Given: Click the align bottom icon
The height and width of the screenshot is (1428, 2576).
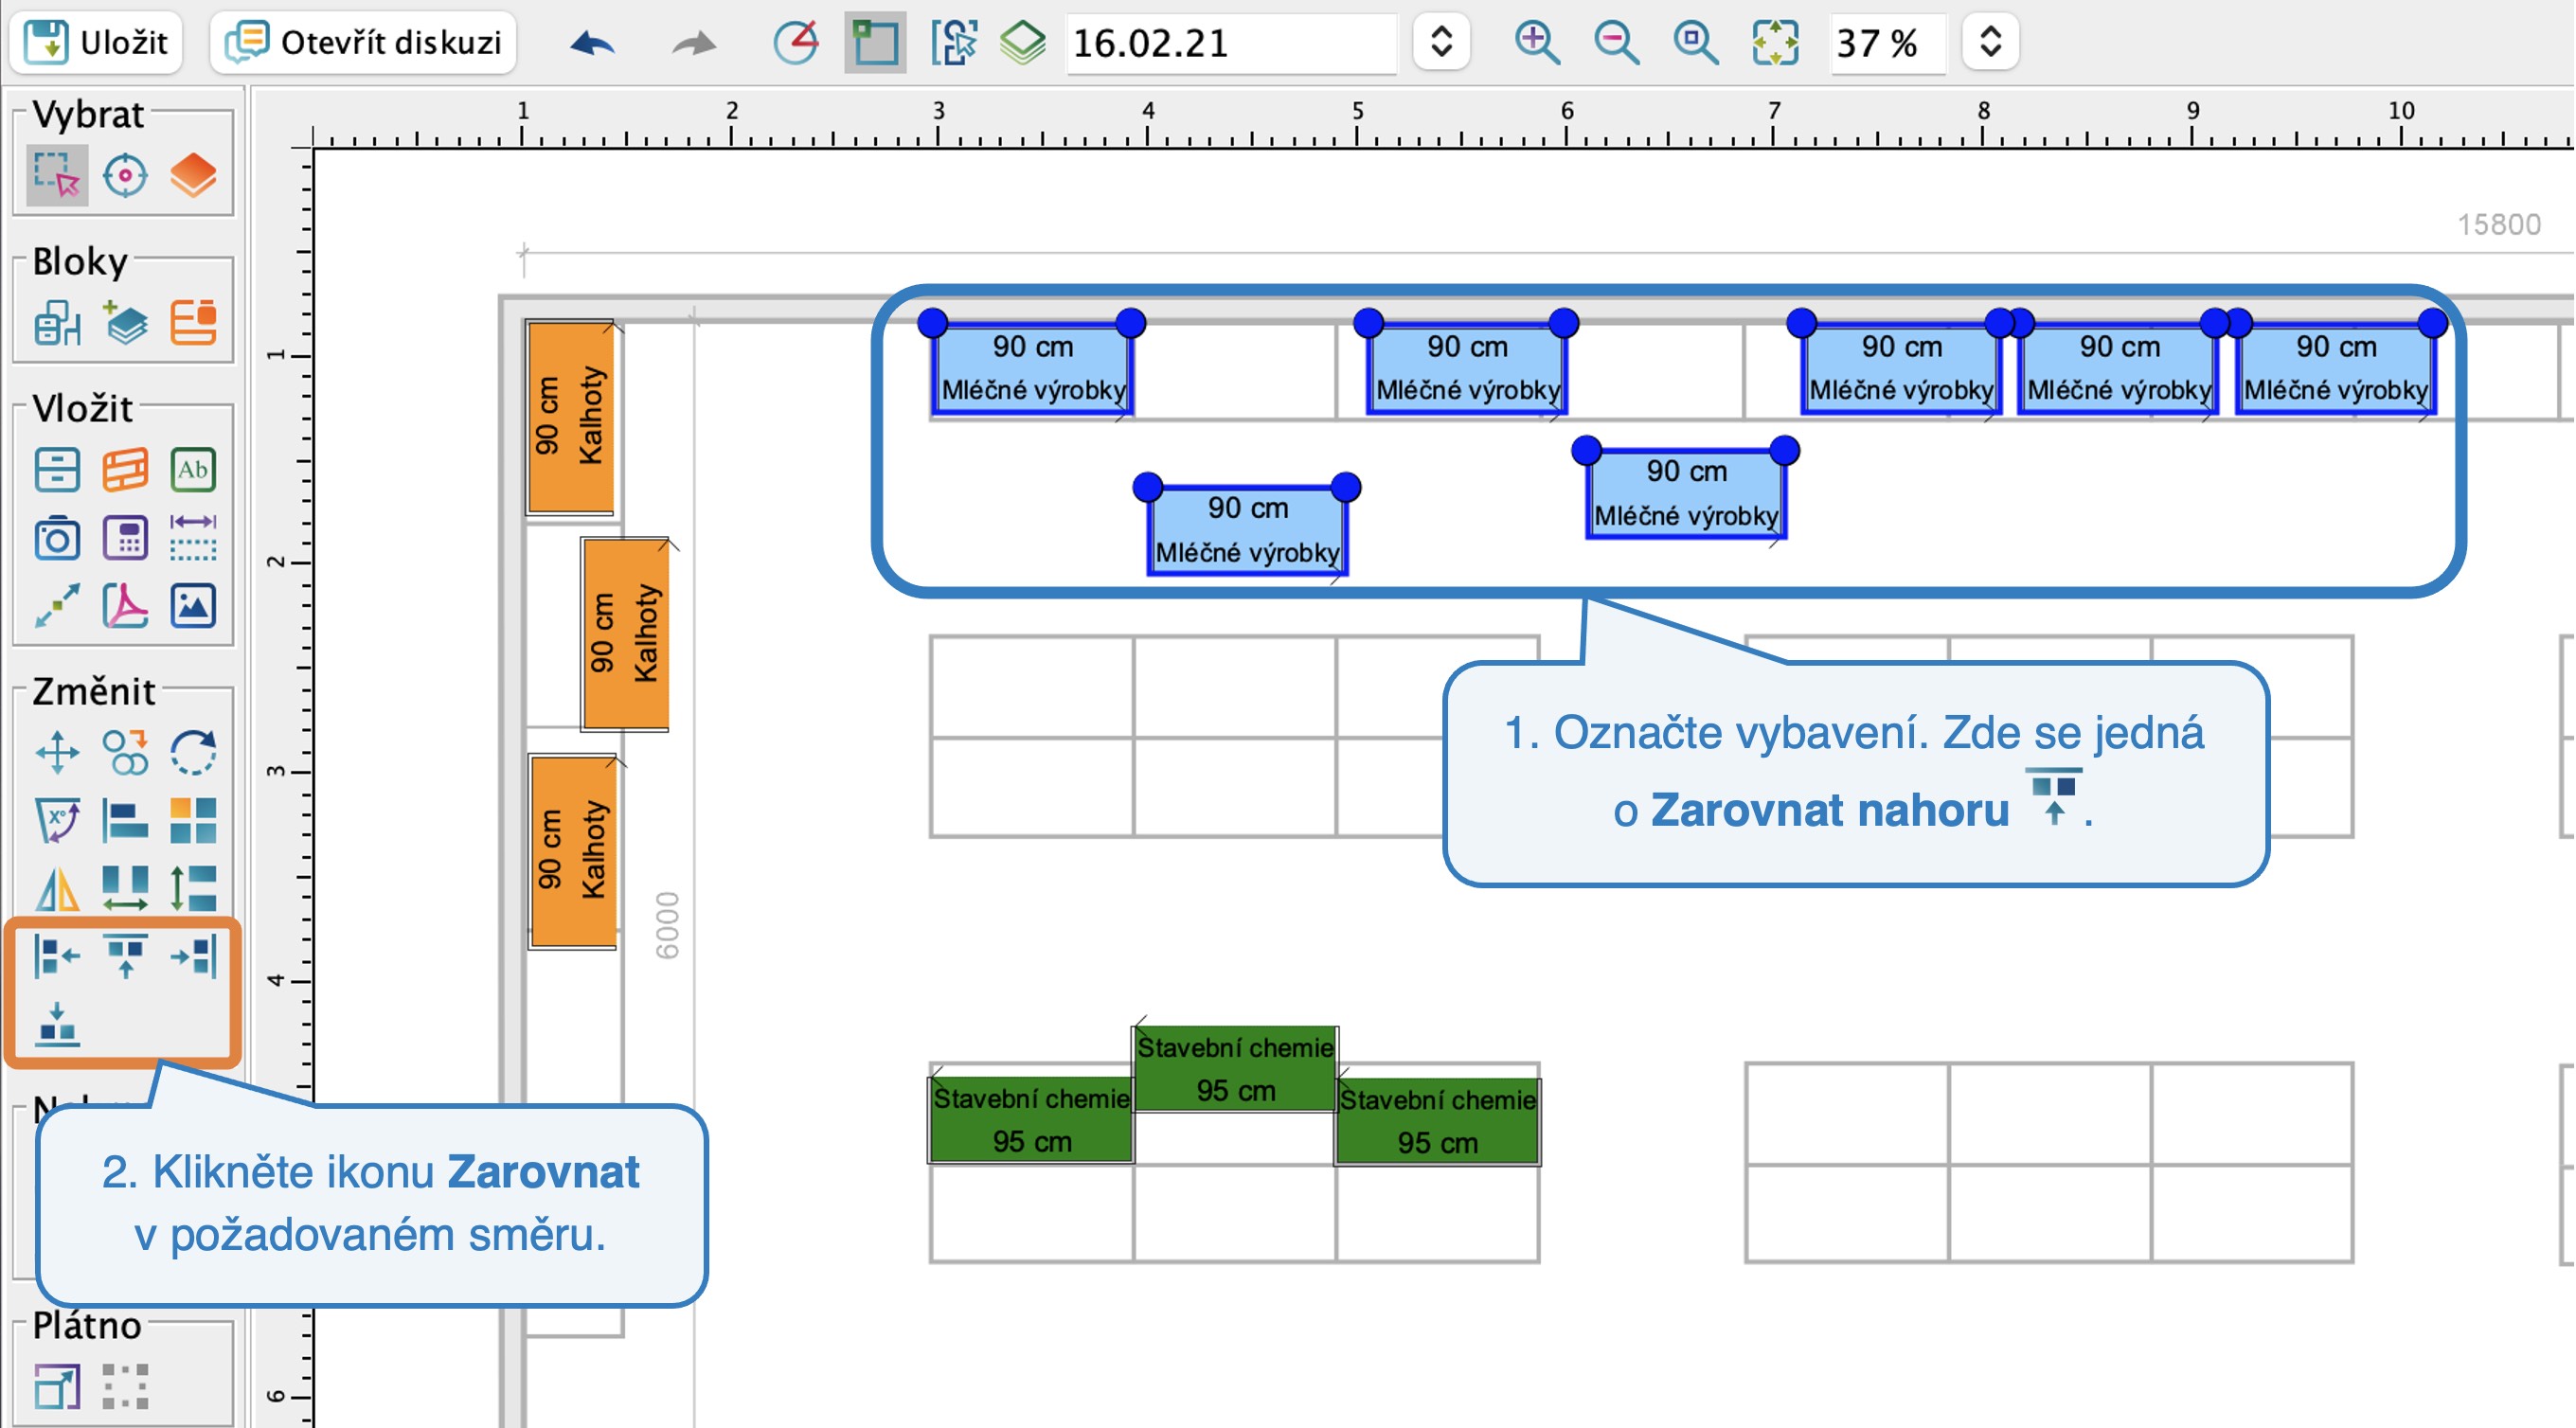Looking at the screenshot, I should coord(57,1024).
